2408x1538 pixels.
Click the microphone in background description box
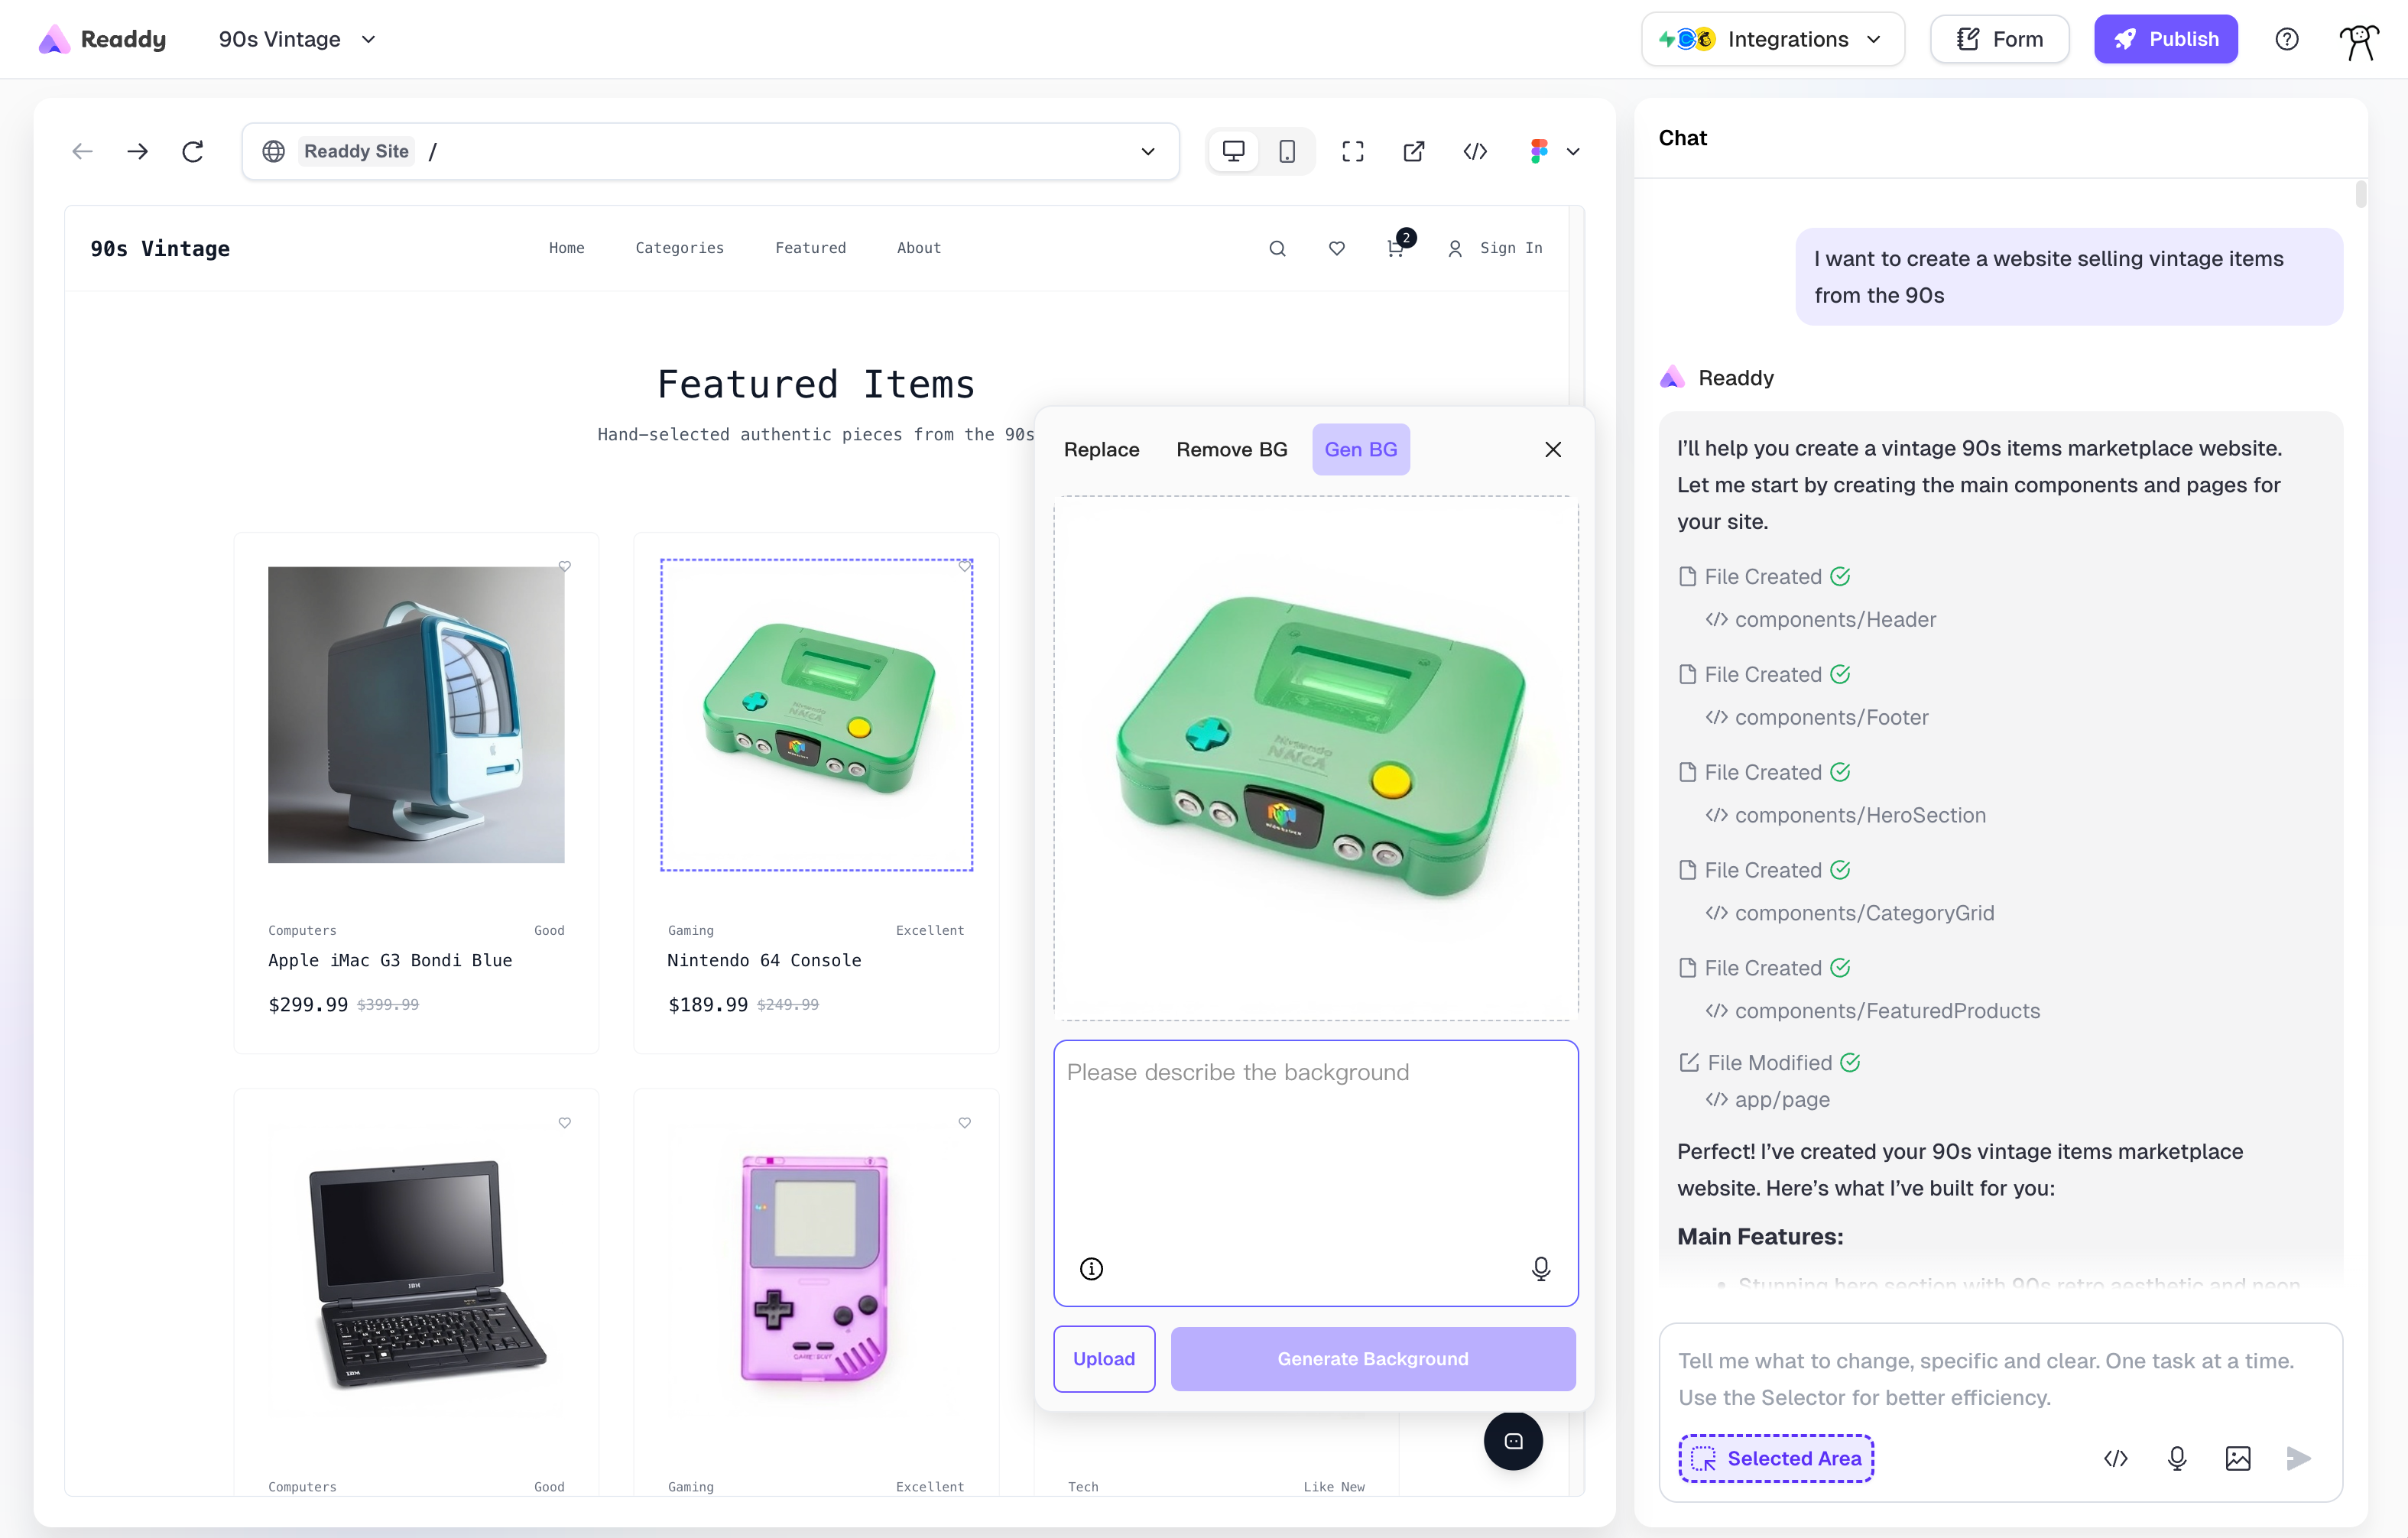click(x=1540, y=1268)
